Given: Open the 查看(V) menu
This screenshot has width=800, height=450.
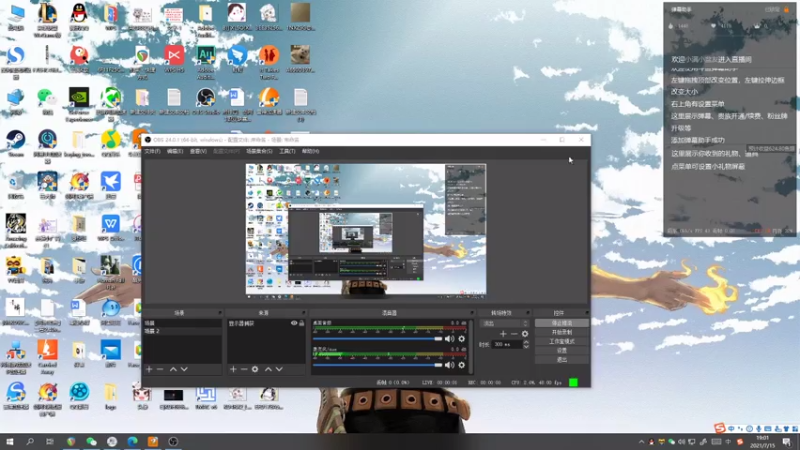Looking at the screenshot, I should point(198,151).
